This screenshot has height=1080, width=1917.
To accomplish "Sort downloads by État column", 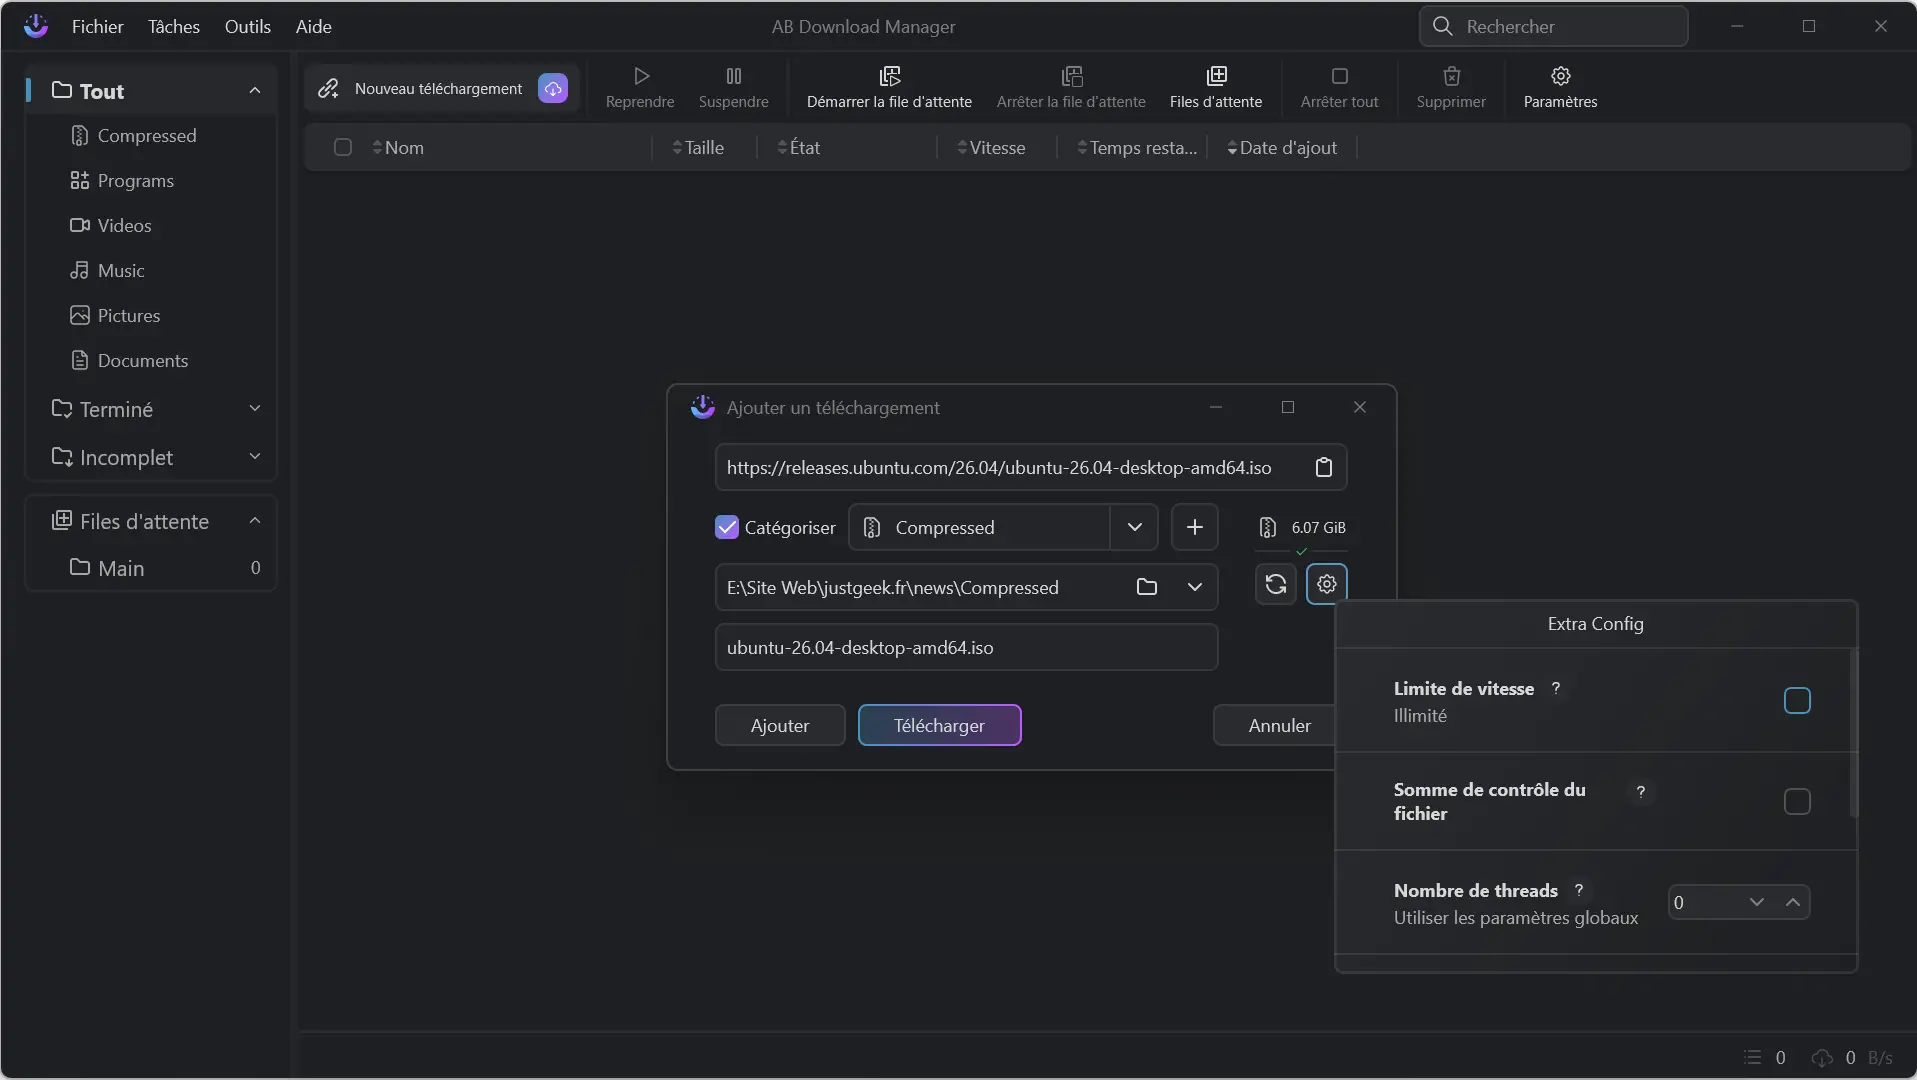I will pyautogui.click(x=798, y=147).
